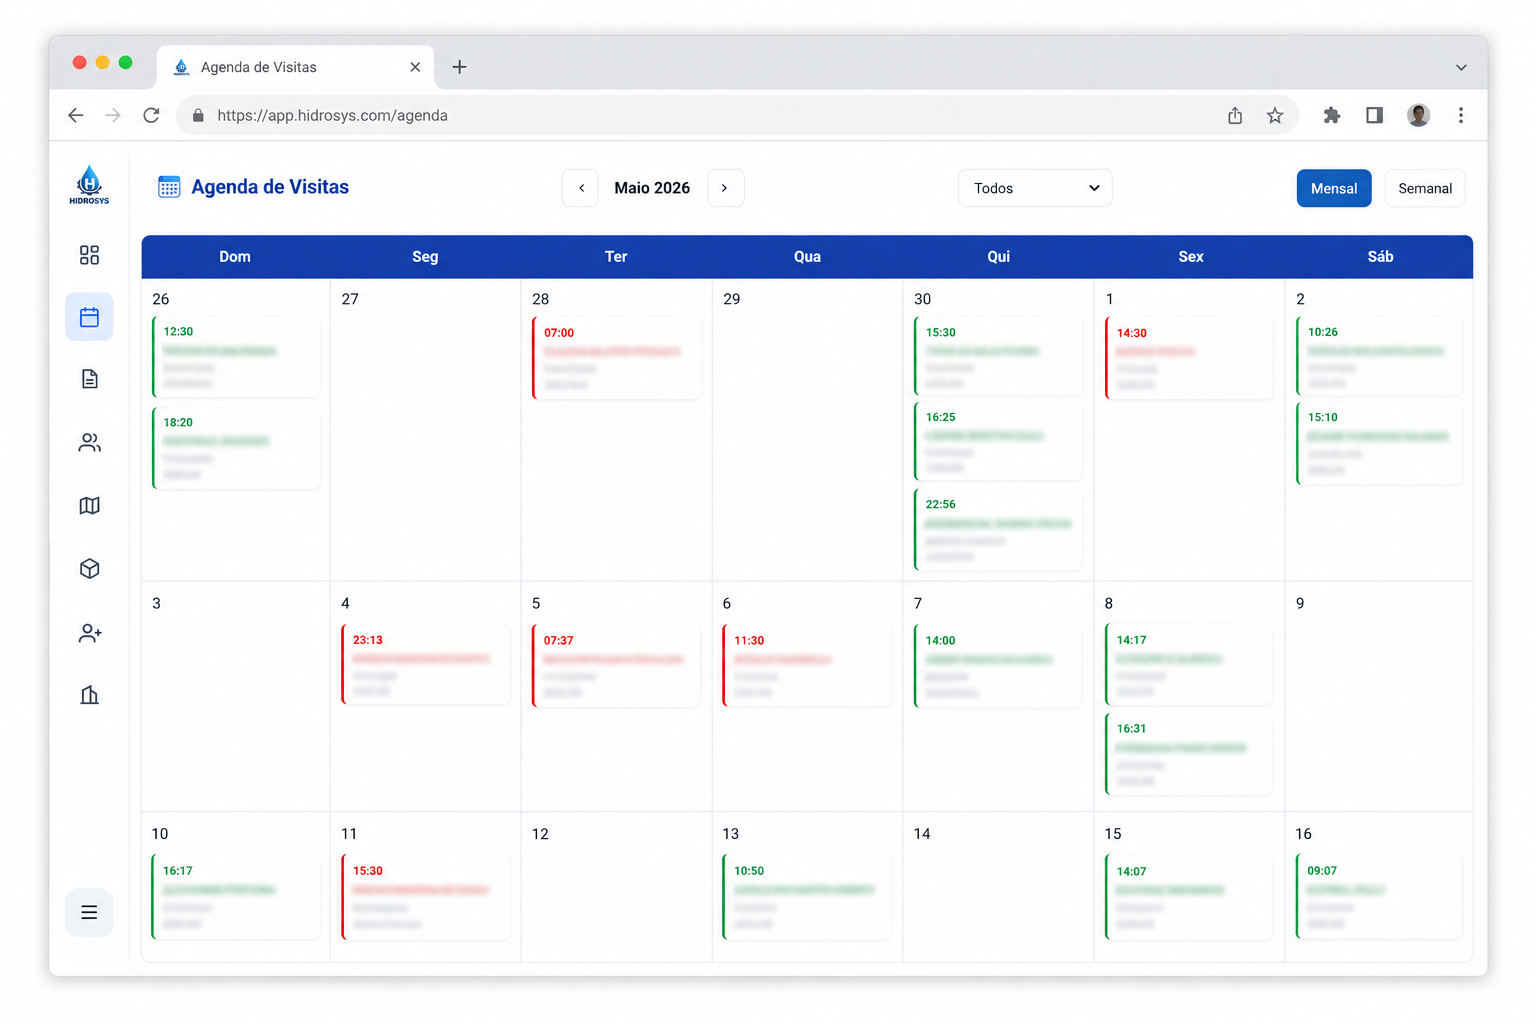
Task: Open the 15:30 visit on day 30
Action: [x=998, y=356]
